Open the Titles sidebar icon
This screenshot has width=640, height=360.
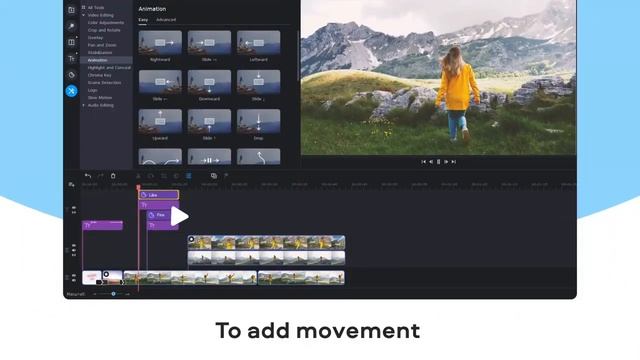coord(71,59)
